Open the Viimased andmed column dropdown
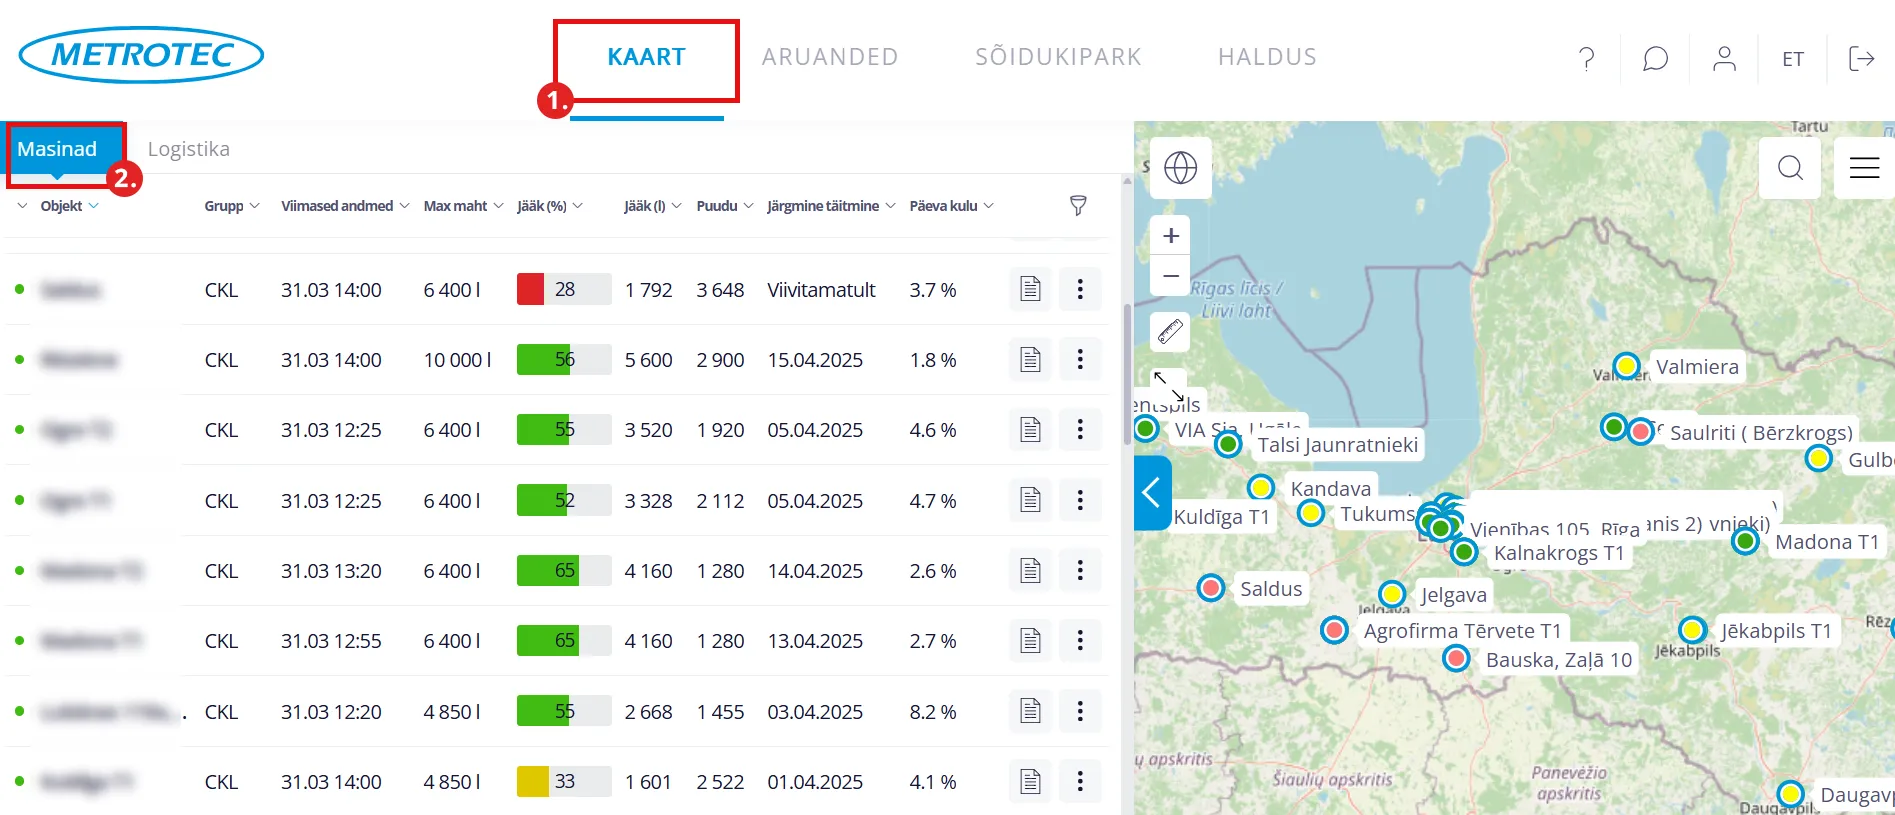The image size is (1895, 815). pos(404,206)
